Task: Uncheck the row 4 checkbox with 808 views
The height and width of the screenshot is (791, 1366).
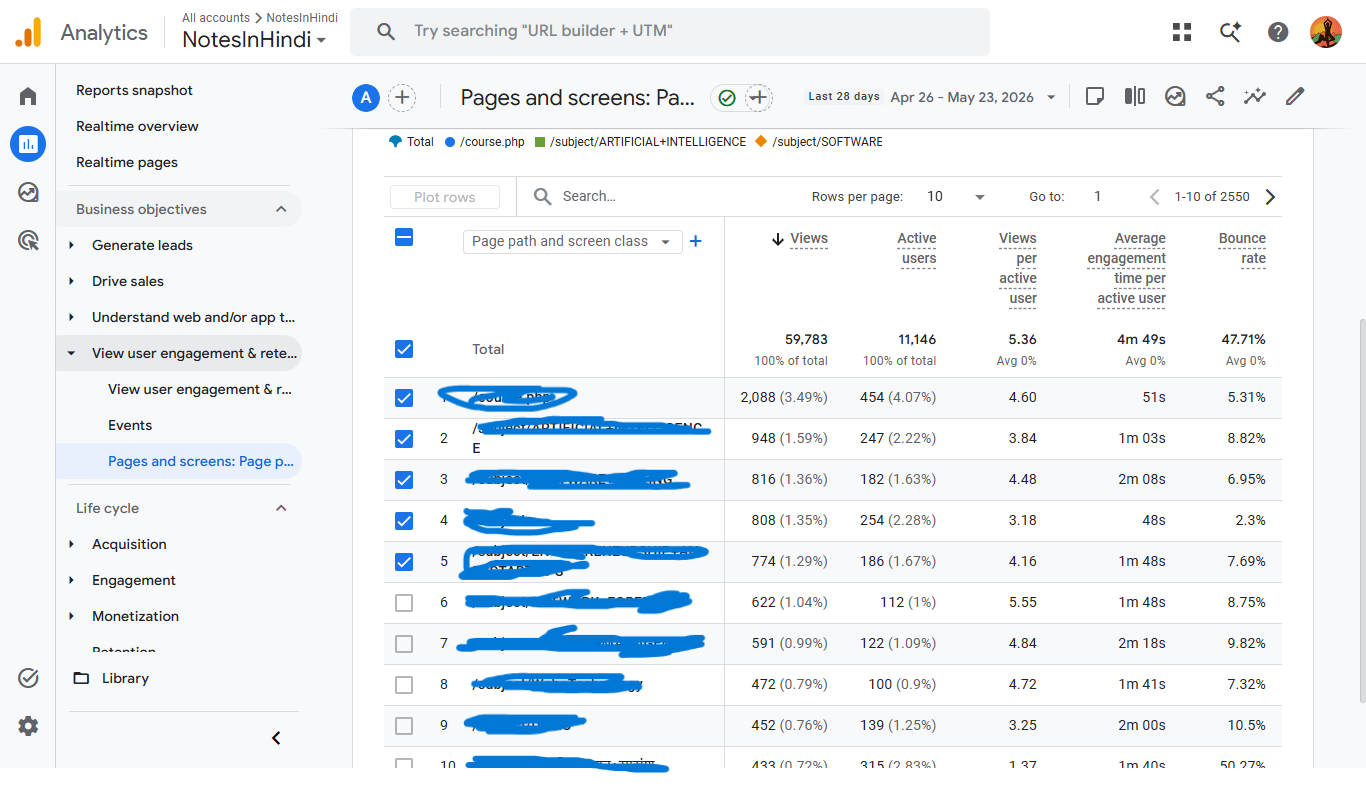Action: tap(404, 521)
